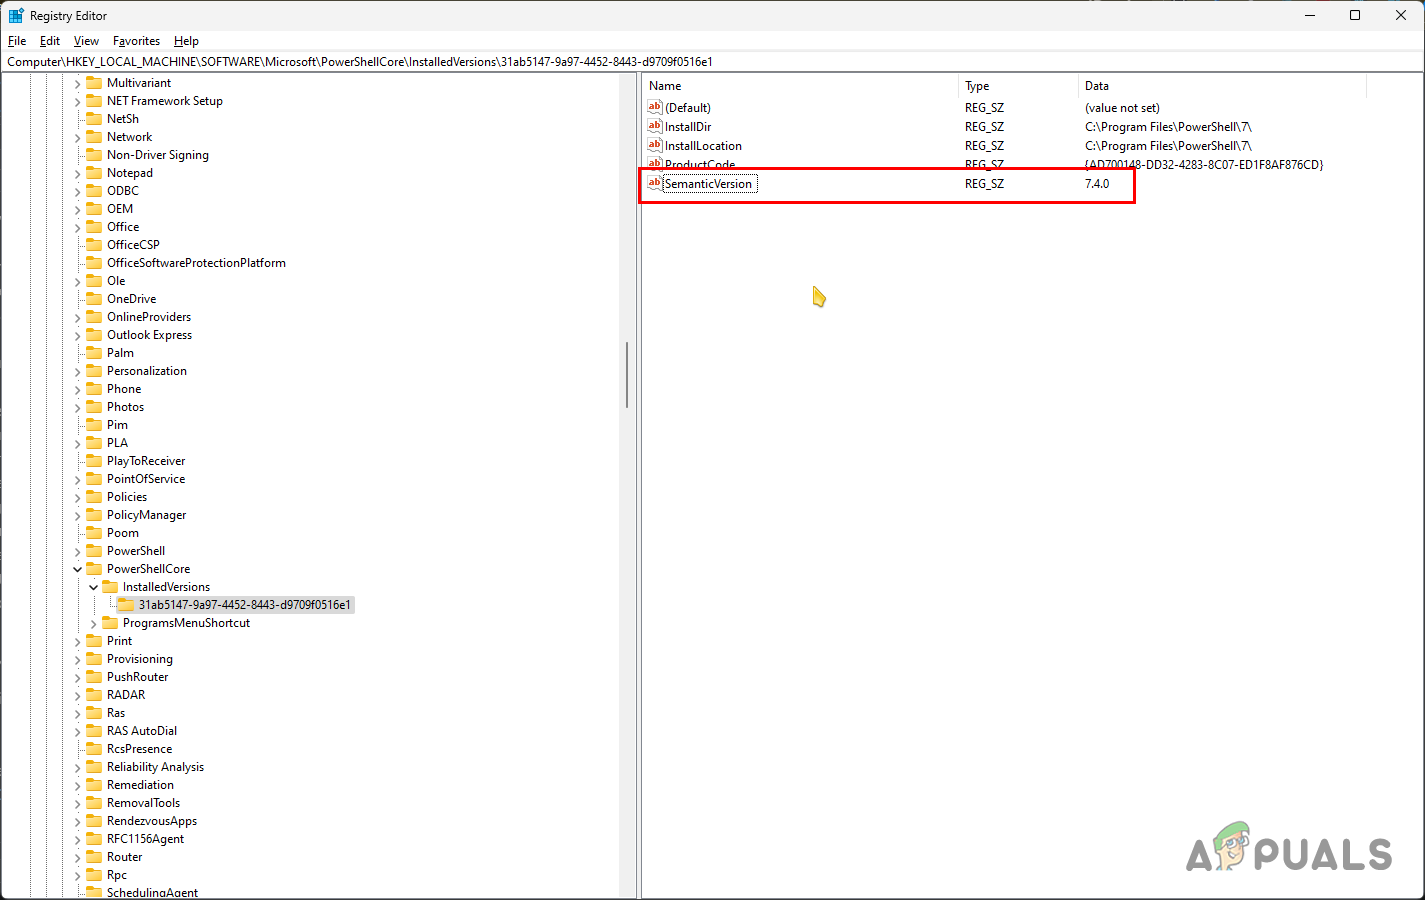Click the folder icon of InstalledVersions key

coord(110,586)
